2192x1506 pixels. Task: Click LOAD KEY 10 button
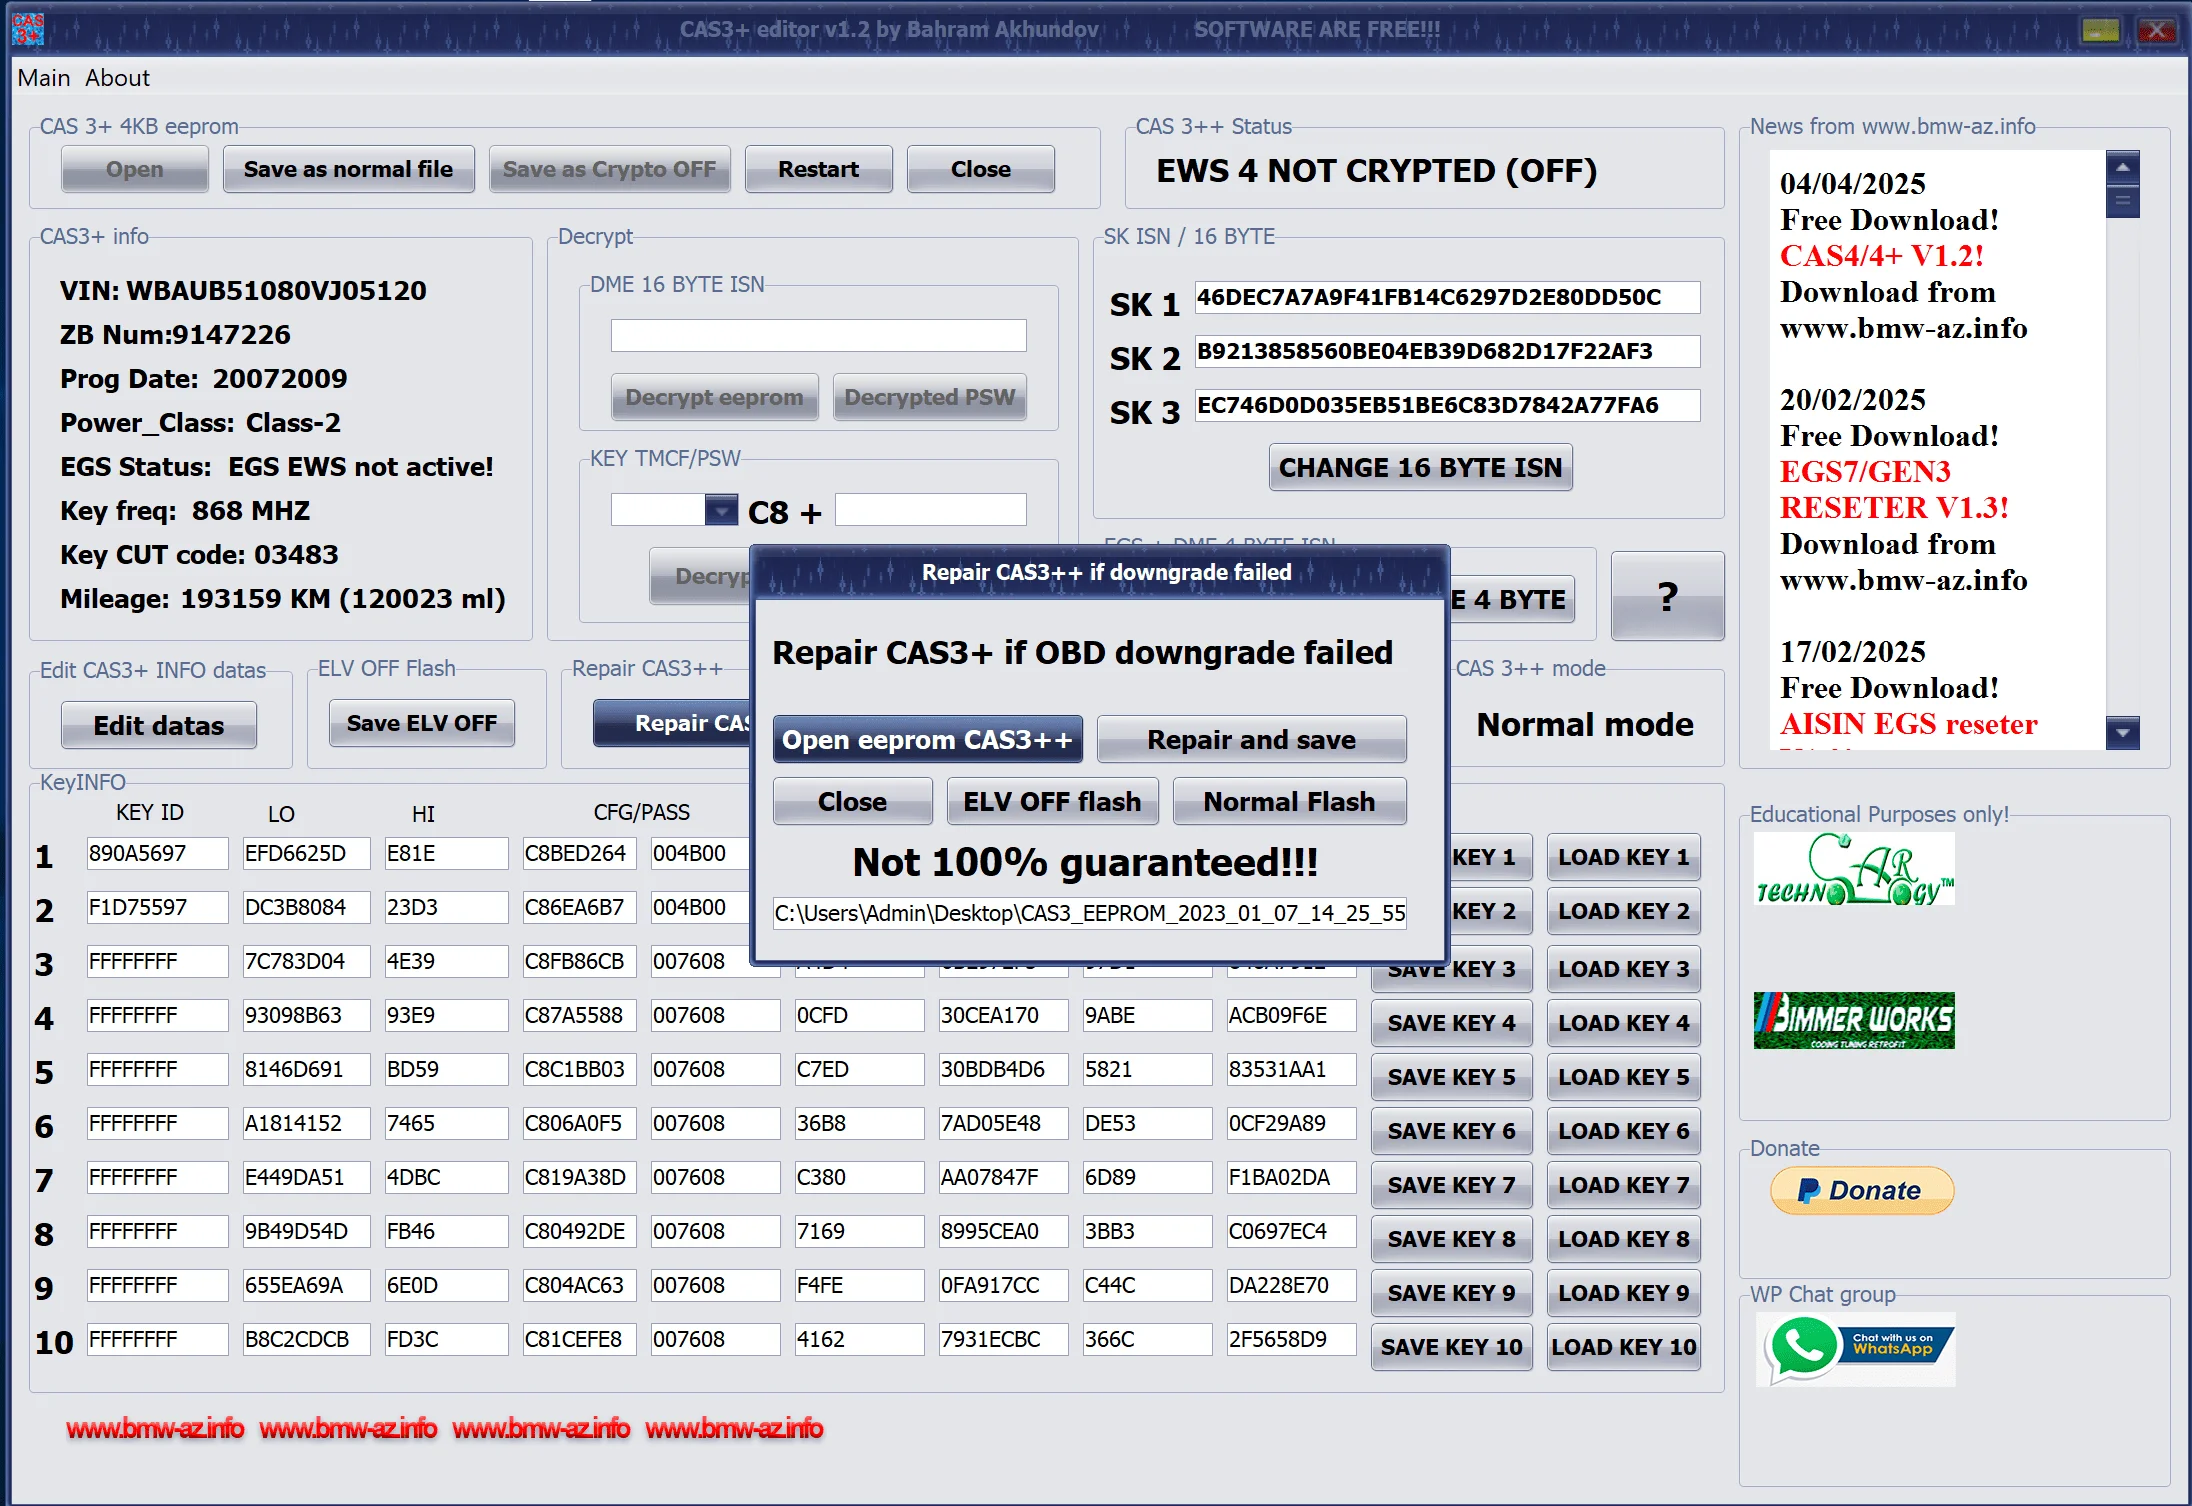(x=1623, y=1347)
